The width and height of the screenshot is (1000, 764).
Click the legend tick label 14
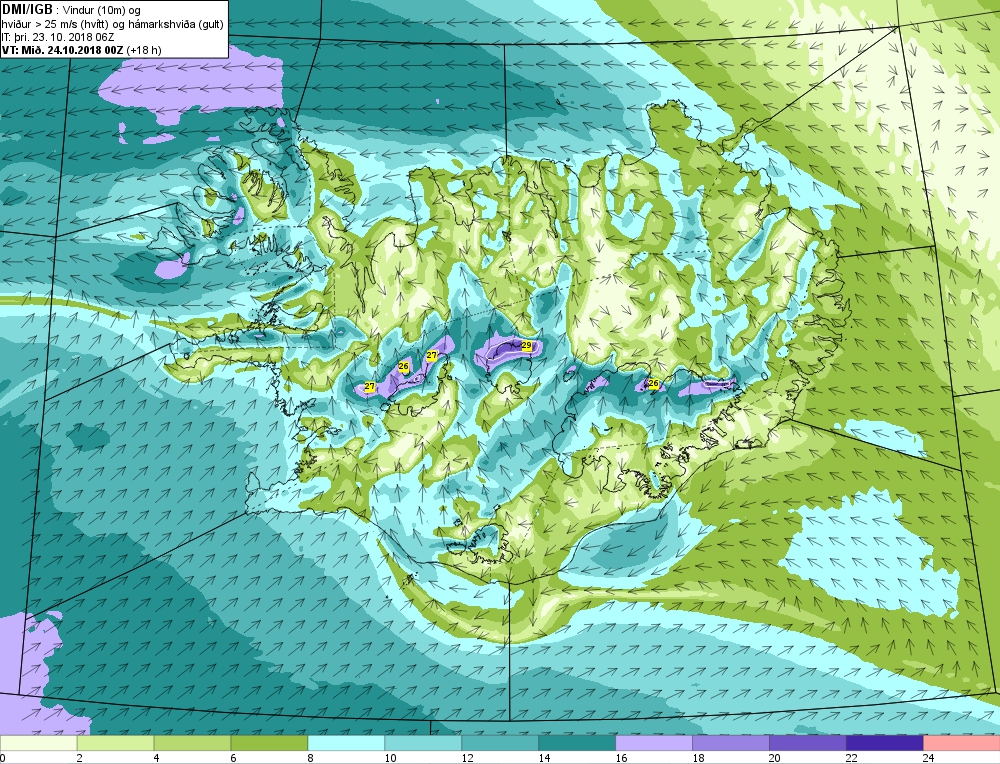point(545,758)
